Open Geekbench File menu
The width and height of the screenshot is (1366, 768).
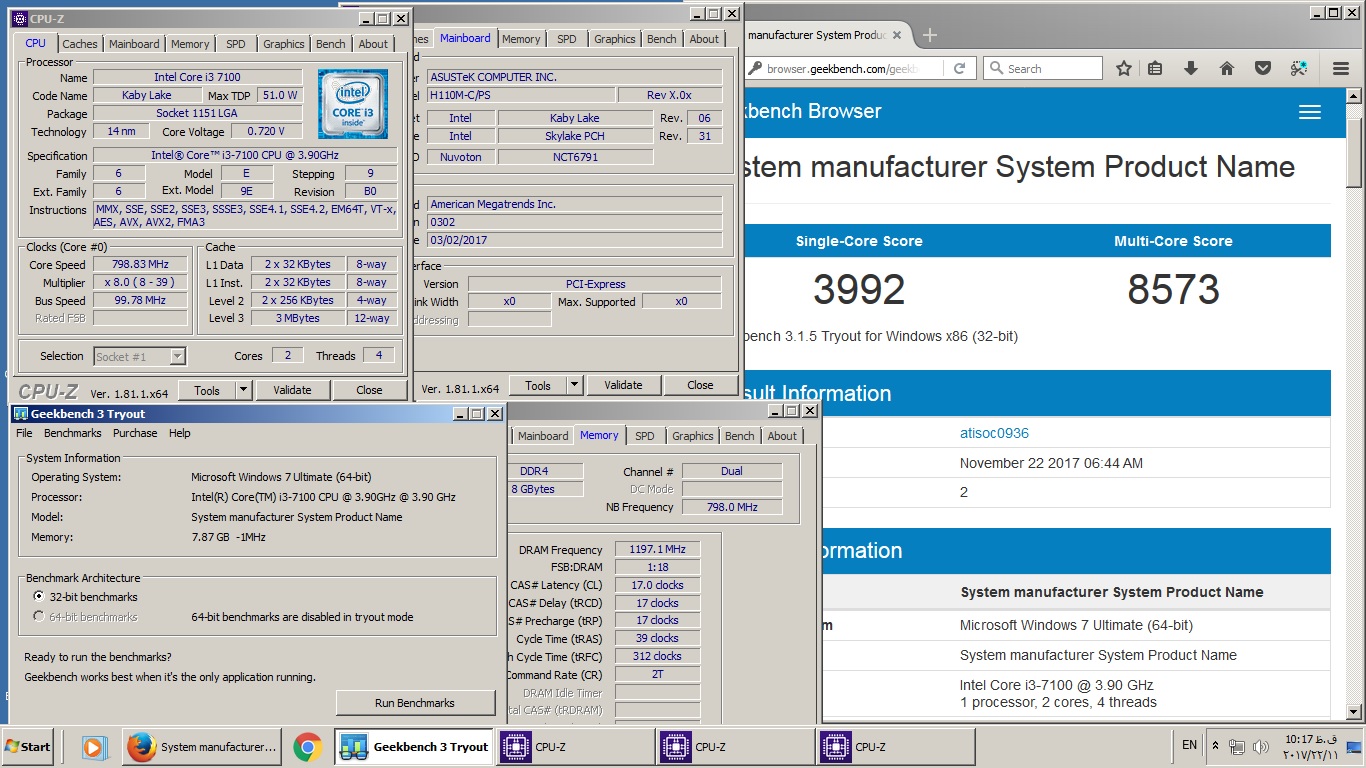tap(24, 433)
